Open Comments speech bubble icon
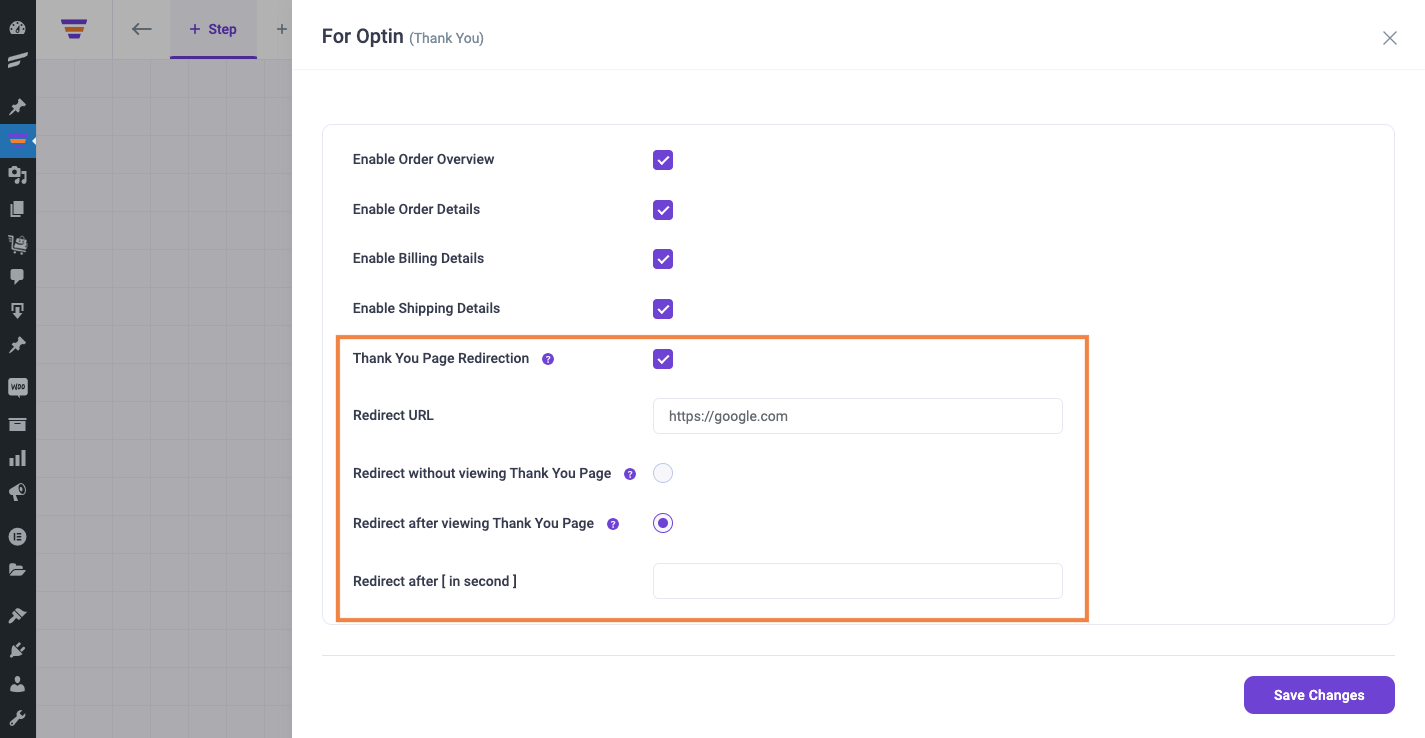 (17, 276)
